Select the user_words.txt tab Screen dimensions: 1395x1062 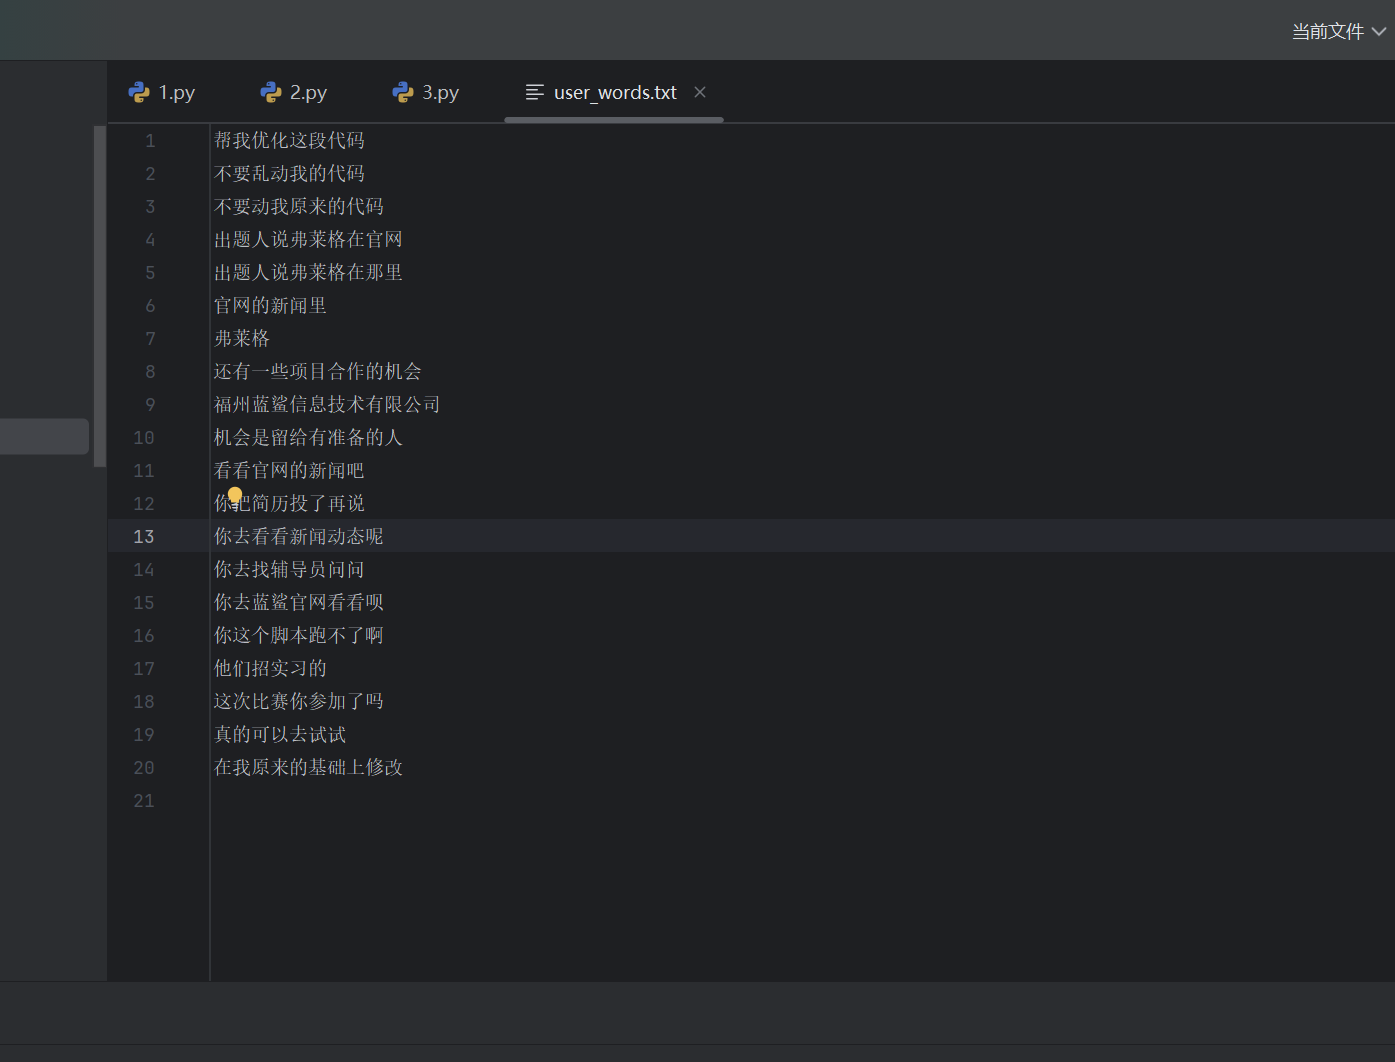[614, 92]
